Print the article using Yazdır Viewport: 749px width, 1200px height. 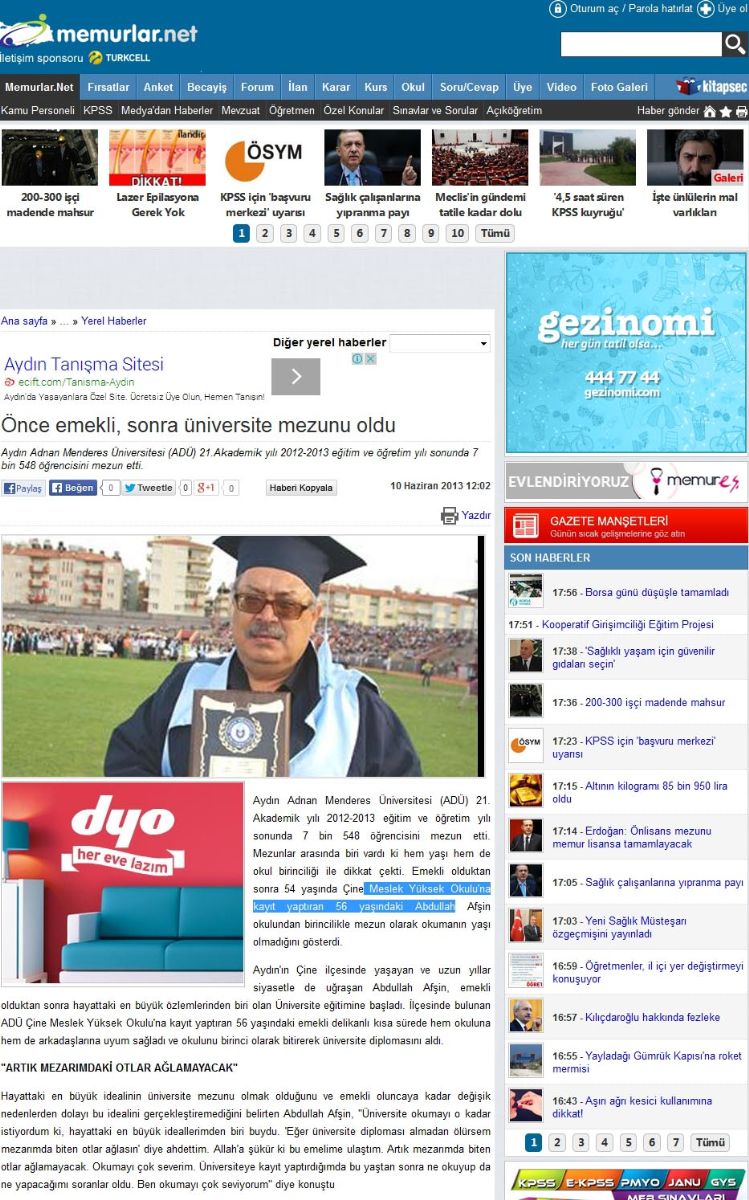(466, 515)
